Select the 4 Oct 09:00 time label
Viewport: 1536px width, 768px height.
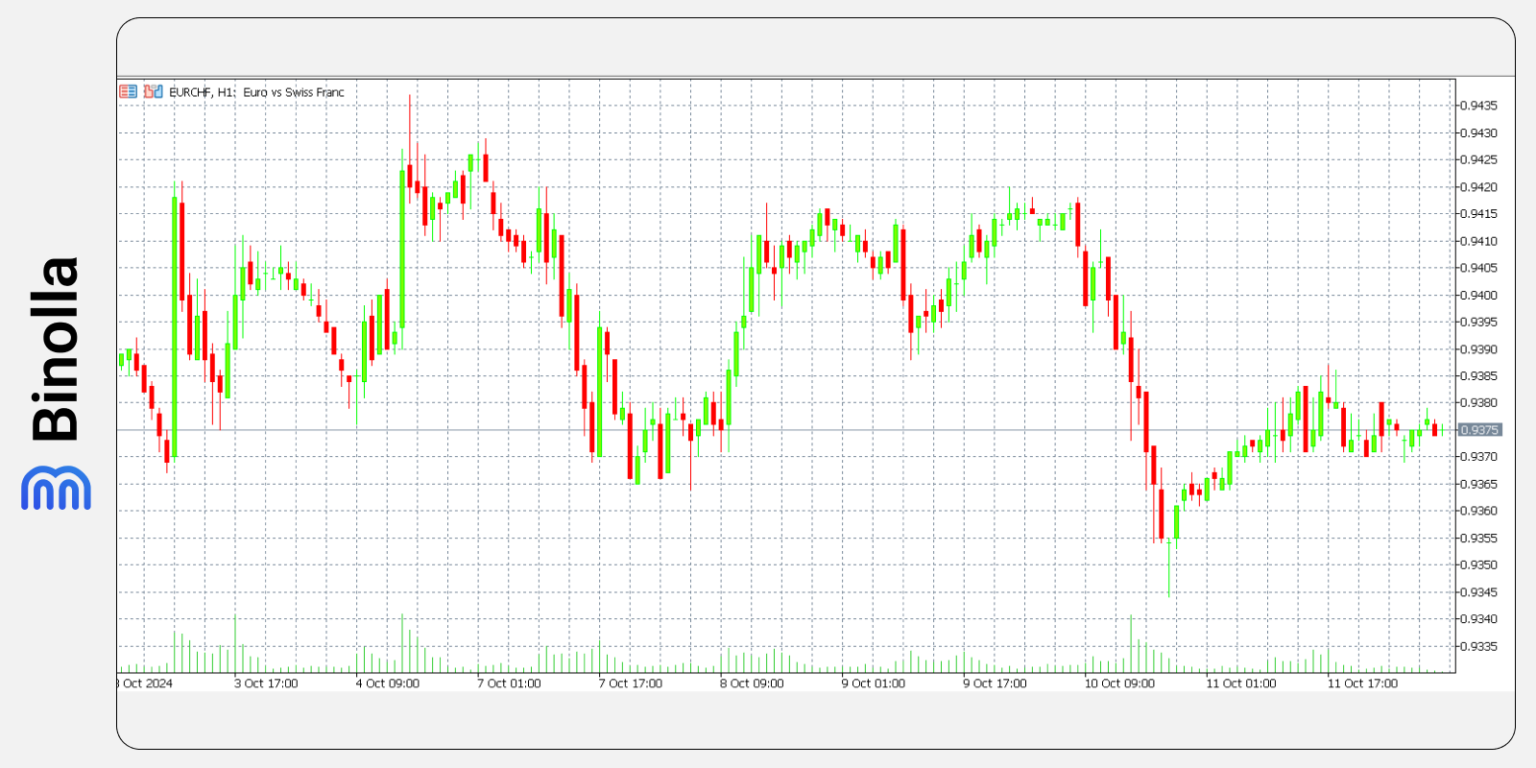388,684
